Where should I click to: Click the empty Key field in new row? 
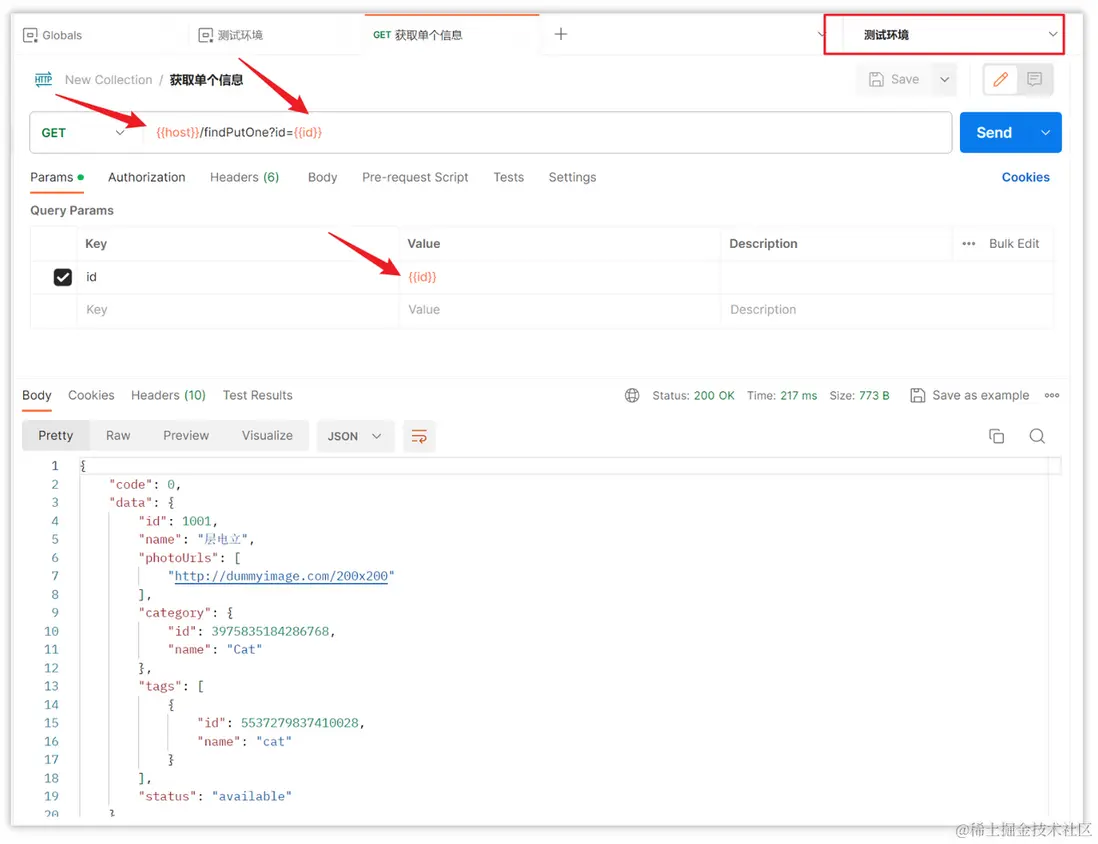[238, 310]
